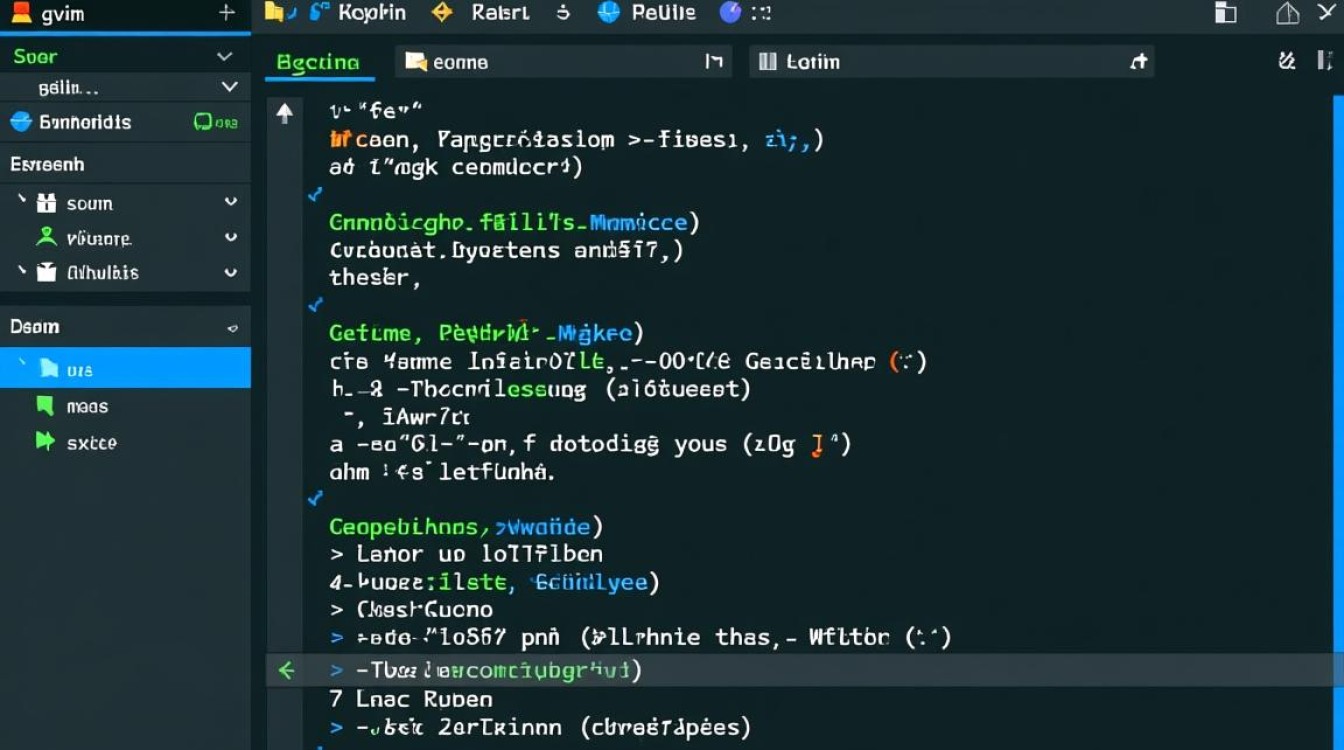
Task: Collapse the Dsom section arrow
Action: [232, 327]
